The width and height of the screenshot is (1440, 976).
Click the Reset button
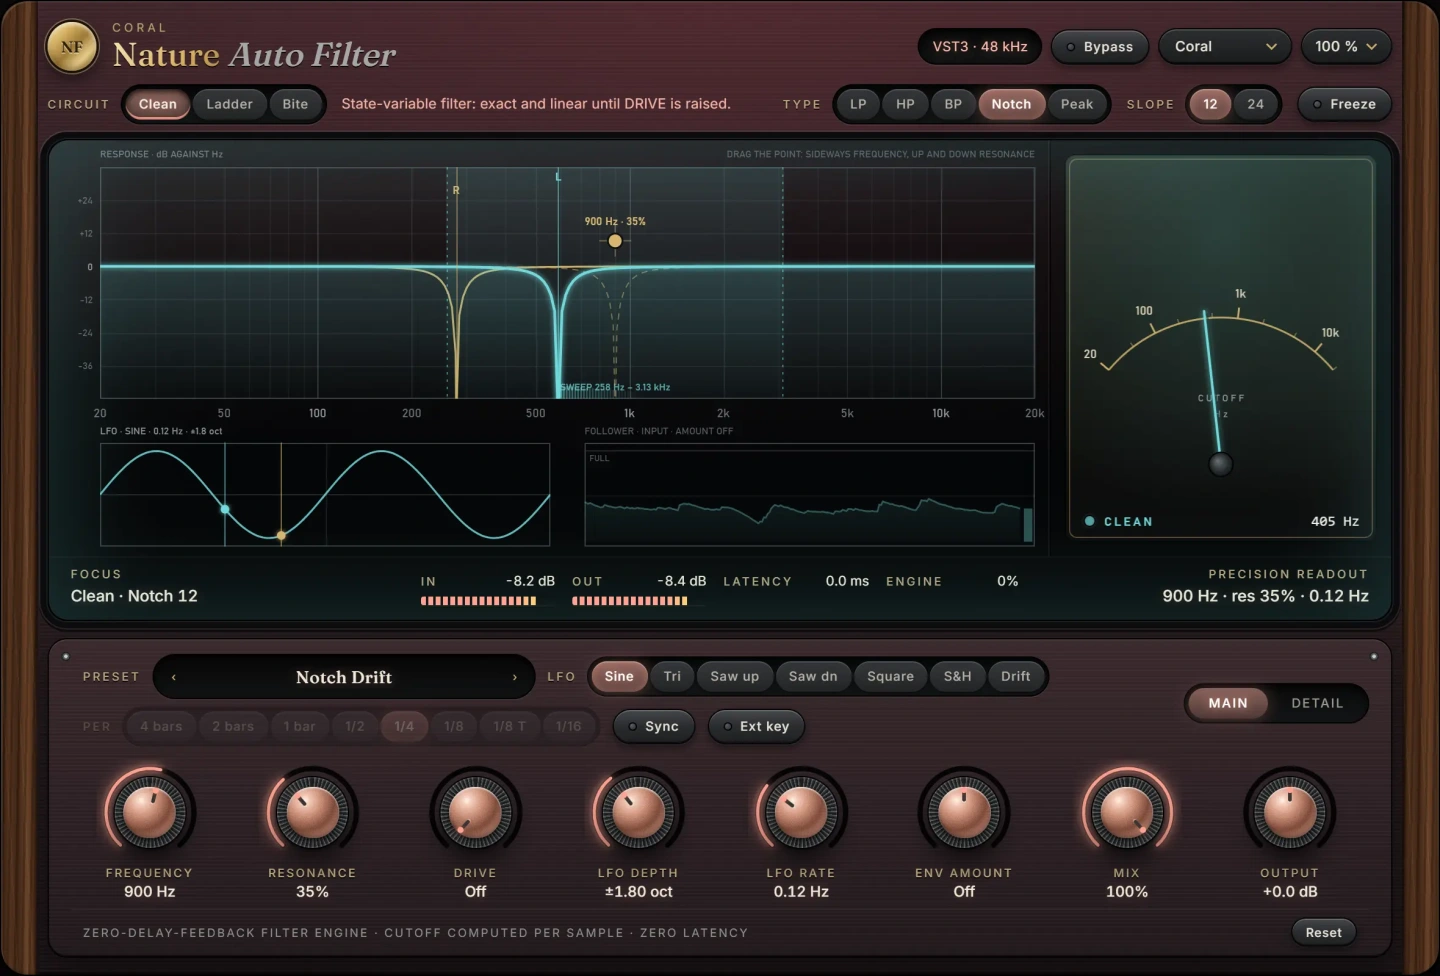coord(1324,932)
